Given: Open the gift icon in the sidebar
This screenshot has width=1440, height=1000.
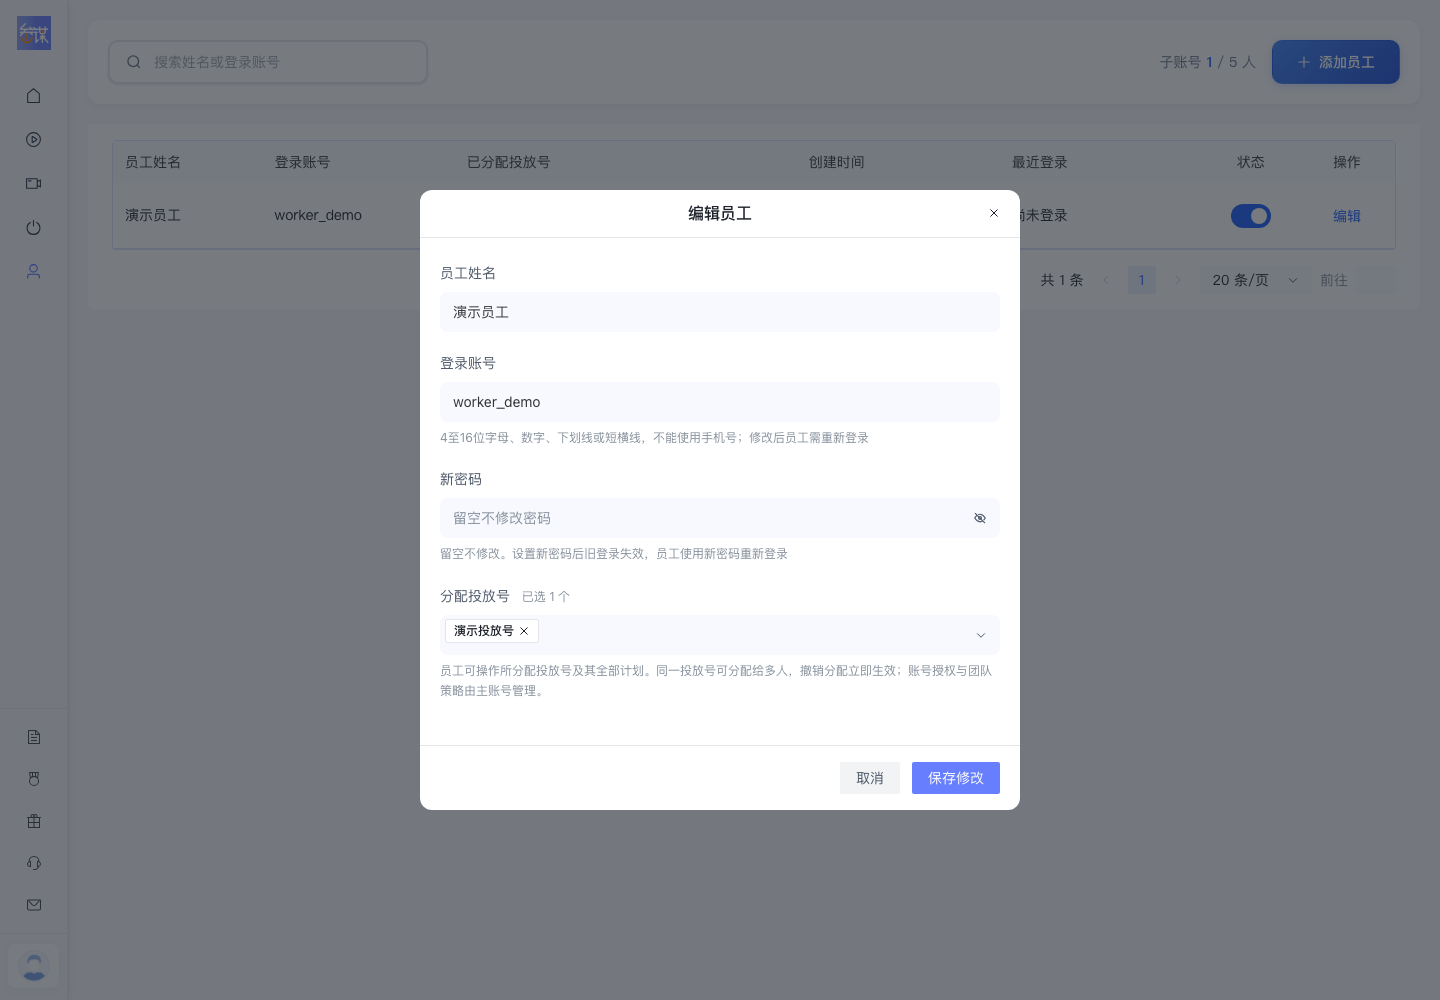Looking at the screenshot, I should click(34, 821).
